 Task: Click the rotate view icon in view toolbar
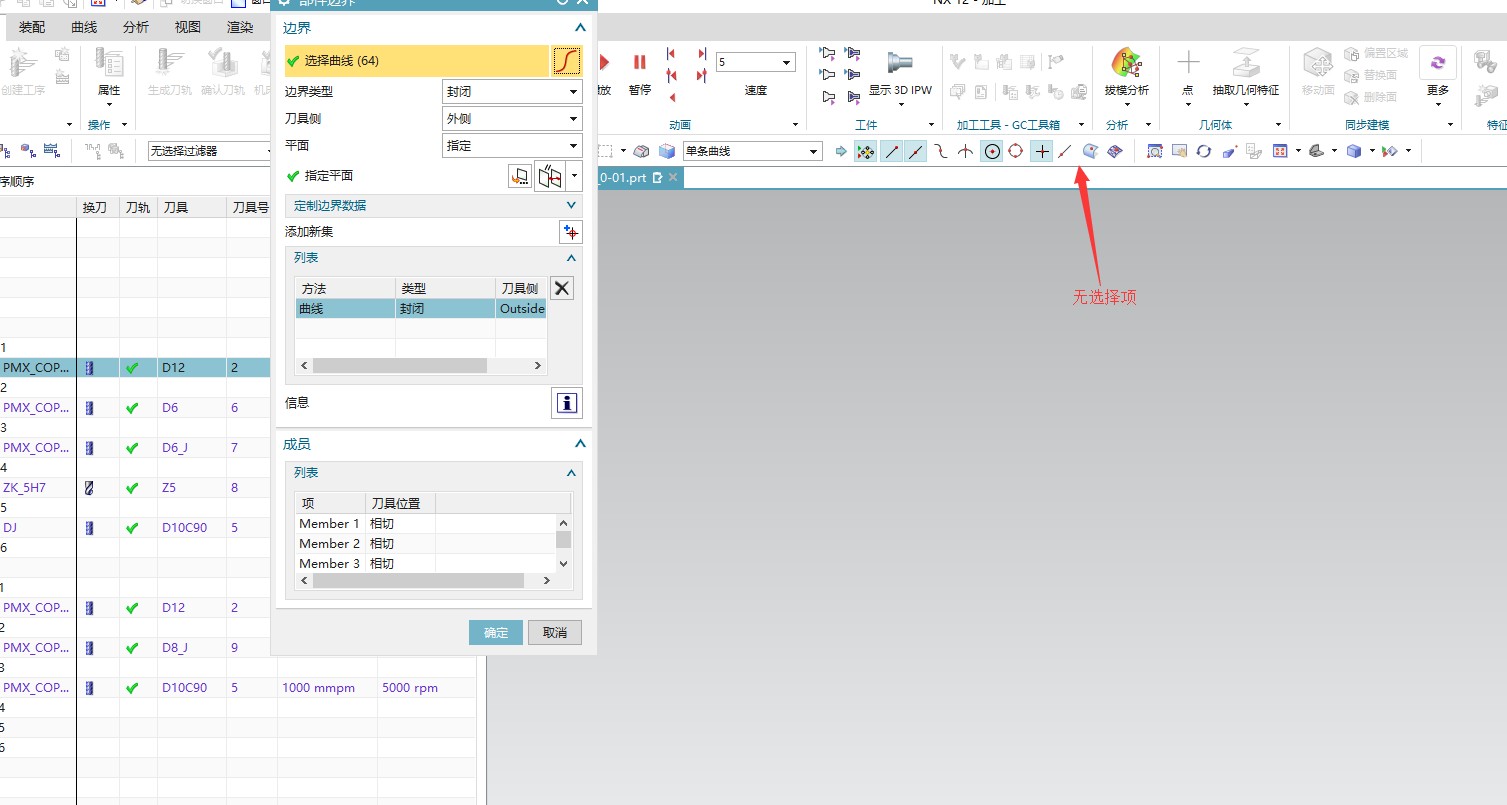pos(1204,151)
